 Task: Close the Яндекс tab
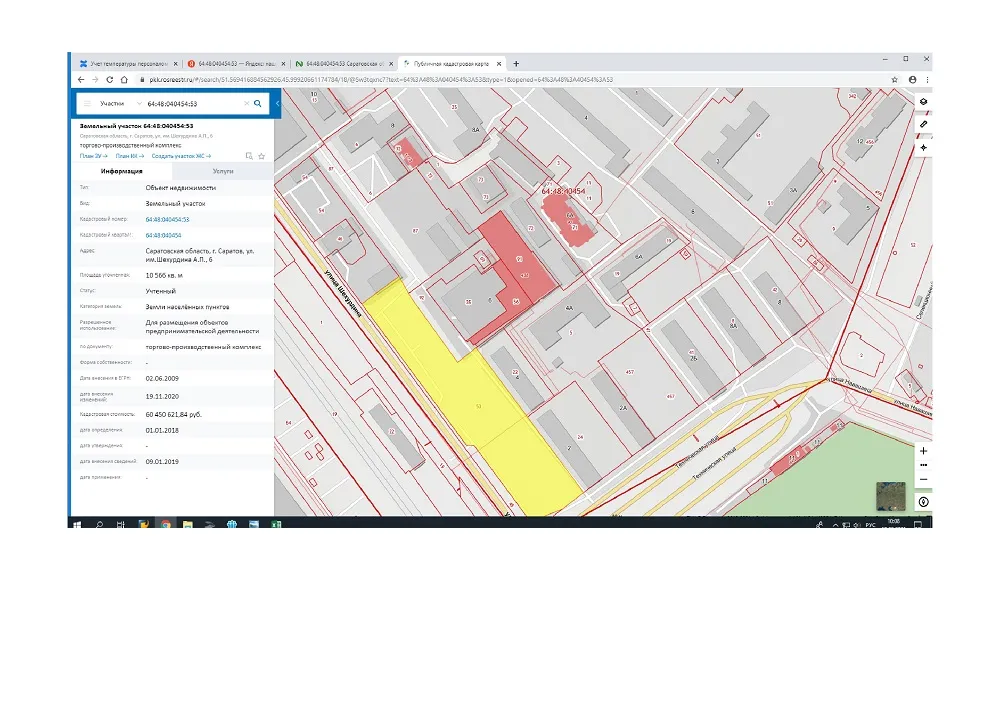point(283,64)
